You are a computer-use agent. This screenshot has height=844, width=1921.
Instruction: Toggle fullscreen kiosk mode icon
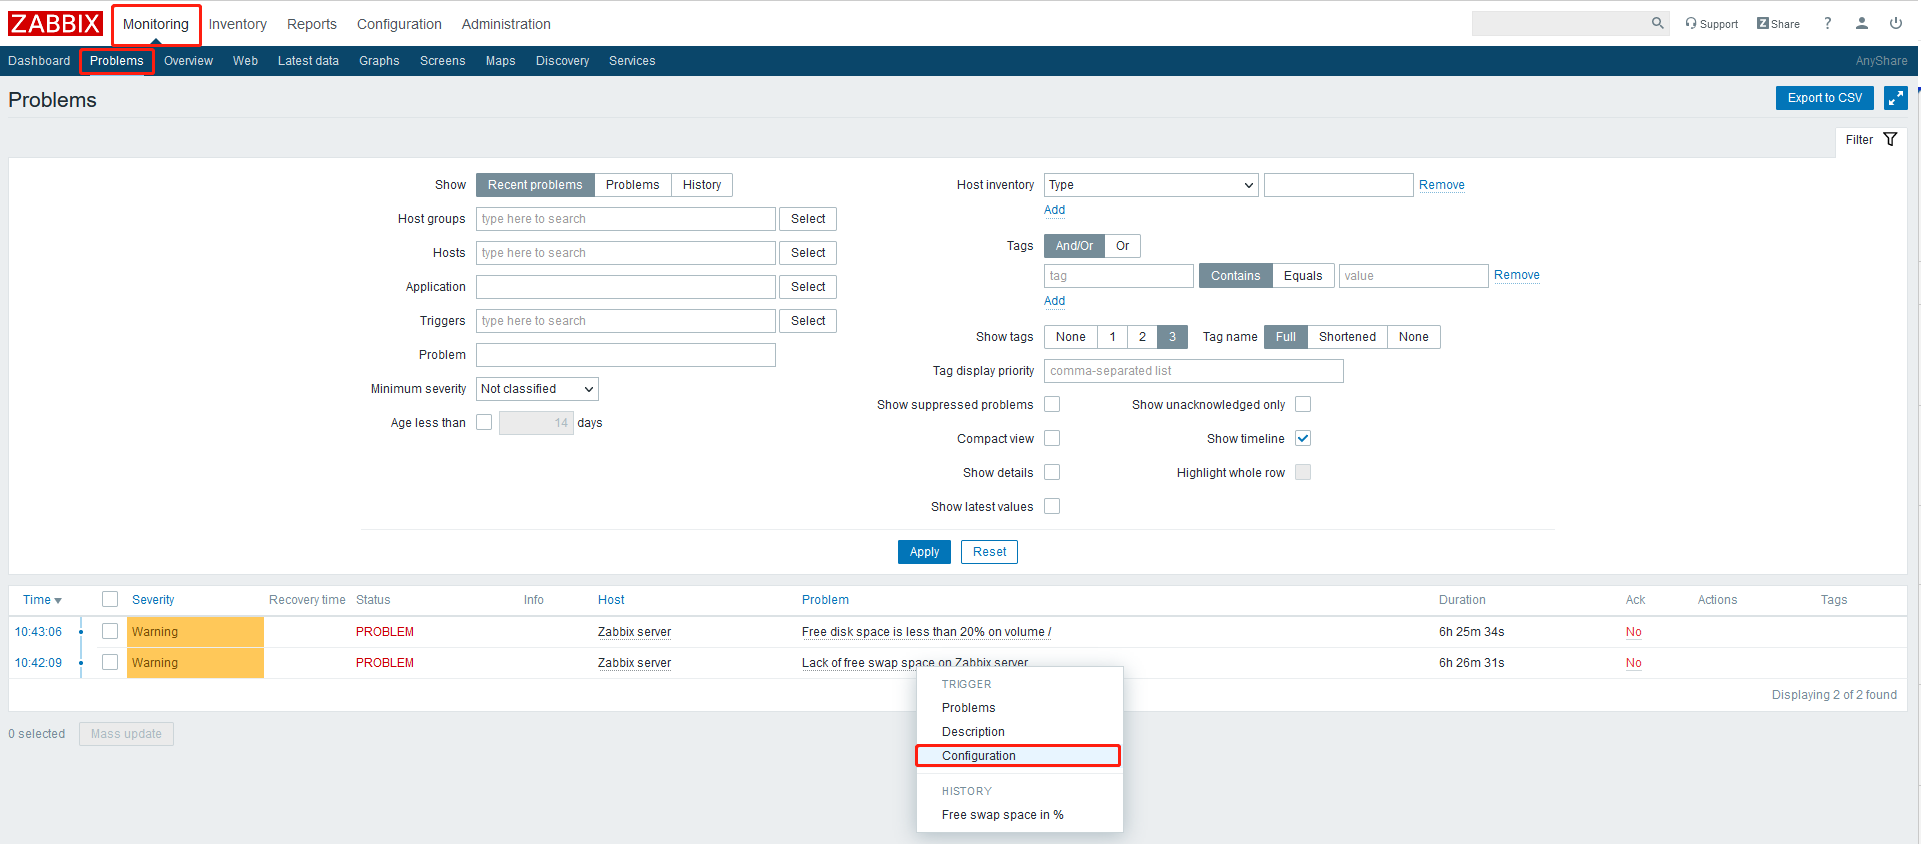click(1895, 98)
